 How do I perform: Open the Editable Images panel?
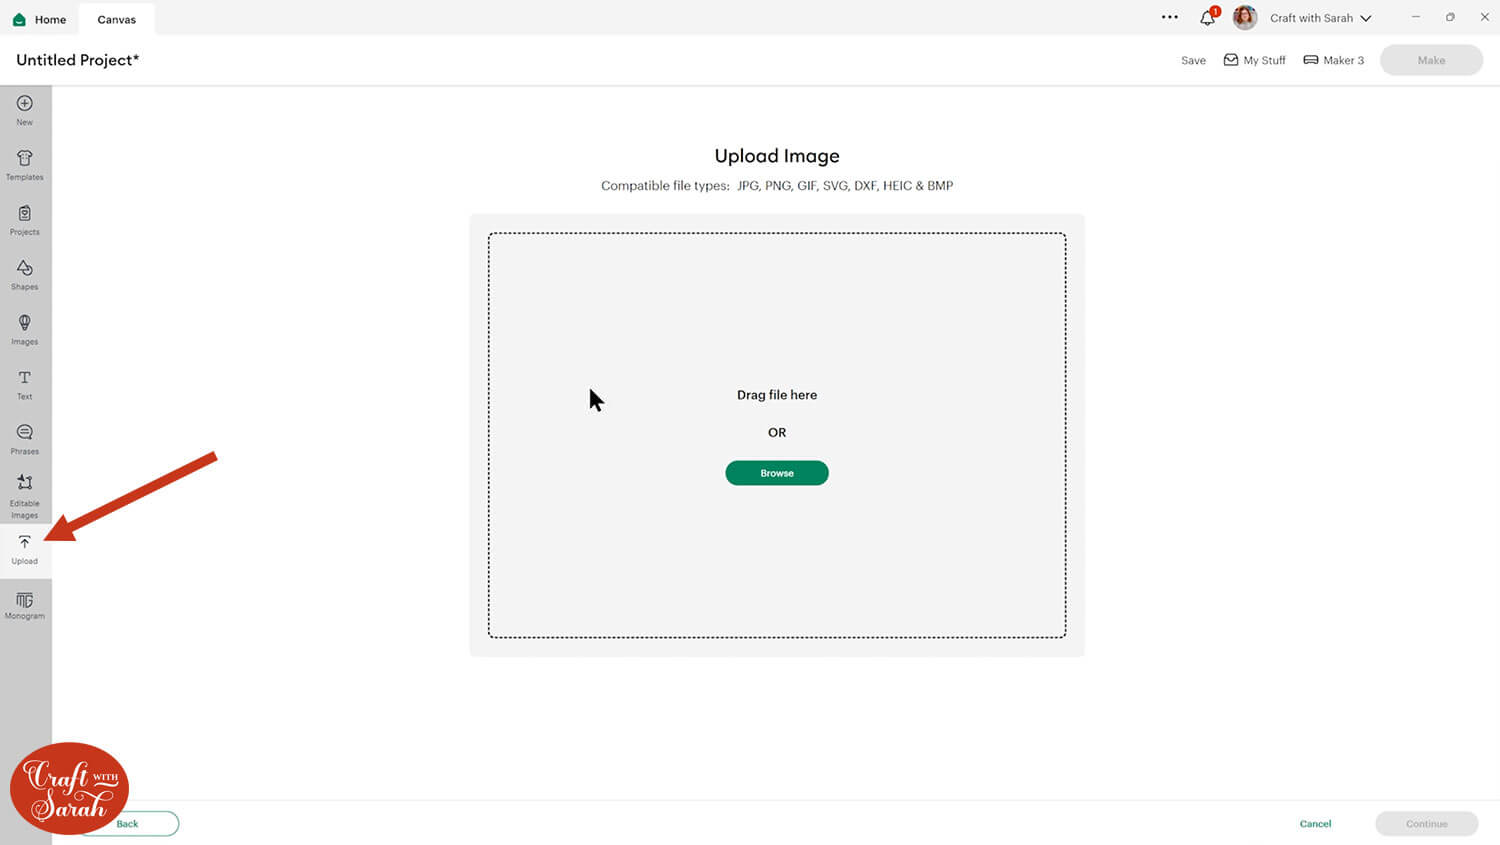[x=25, y=496]
